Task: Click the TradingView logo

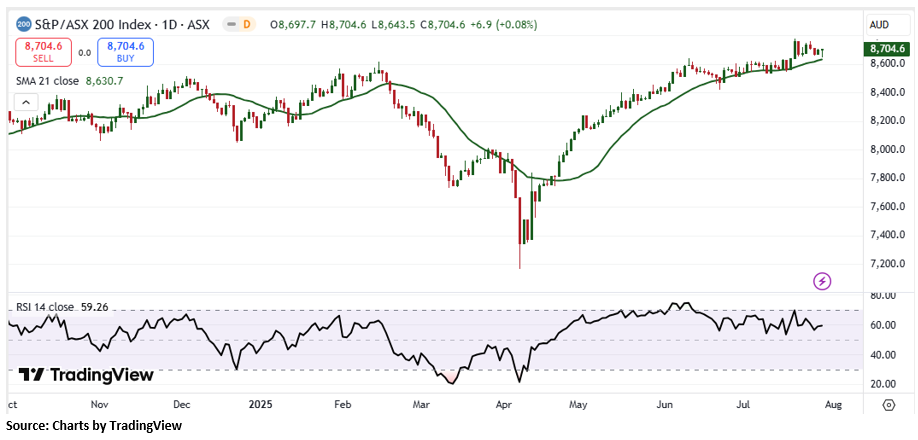Action: [x=85, y=374]
